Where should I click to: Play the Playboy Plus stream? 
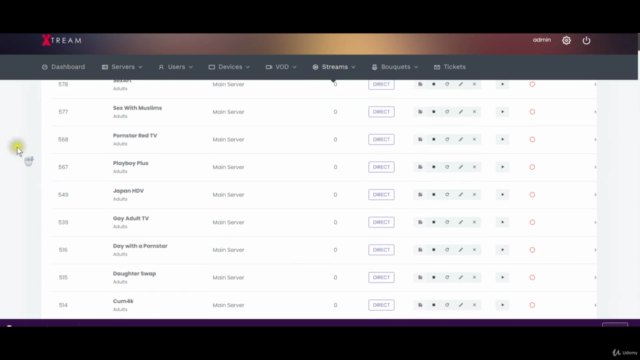(x=502, y=167)
